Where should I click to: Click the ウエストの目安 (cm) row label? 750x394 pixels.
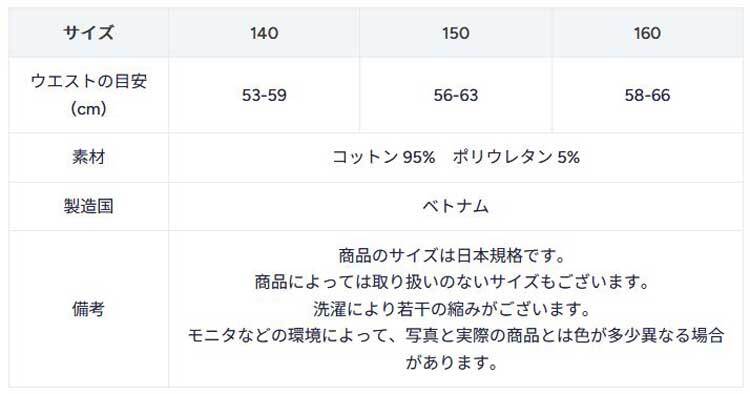pyautogui.click(x=88, y=95)
